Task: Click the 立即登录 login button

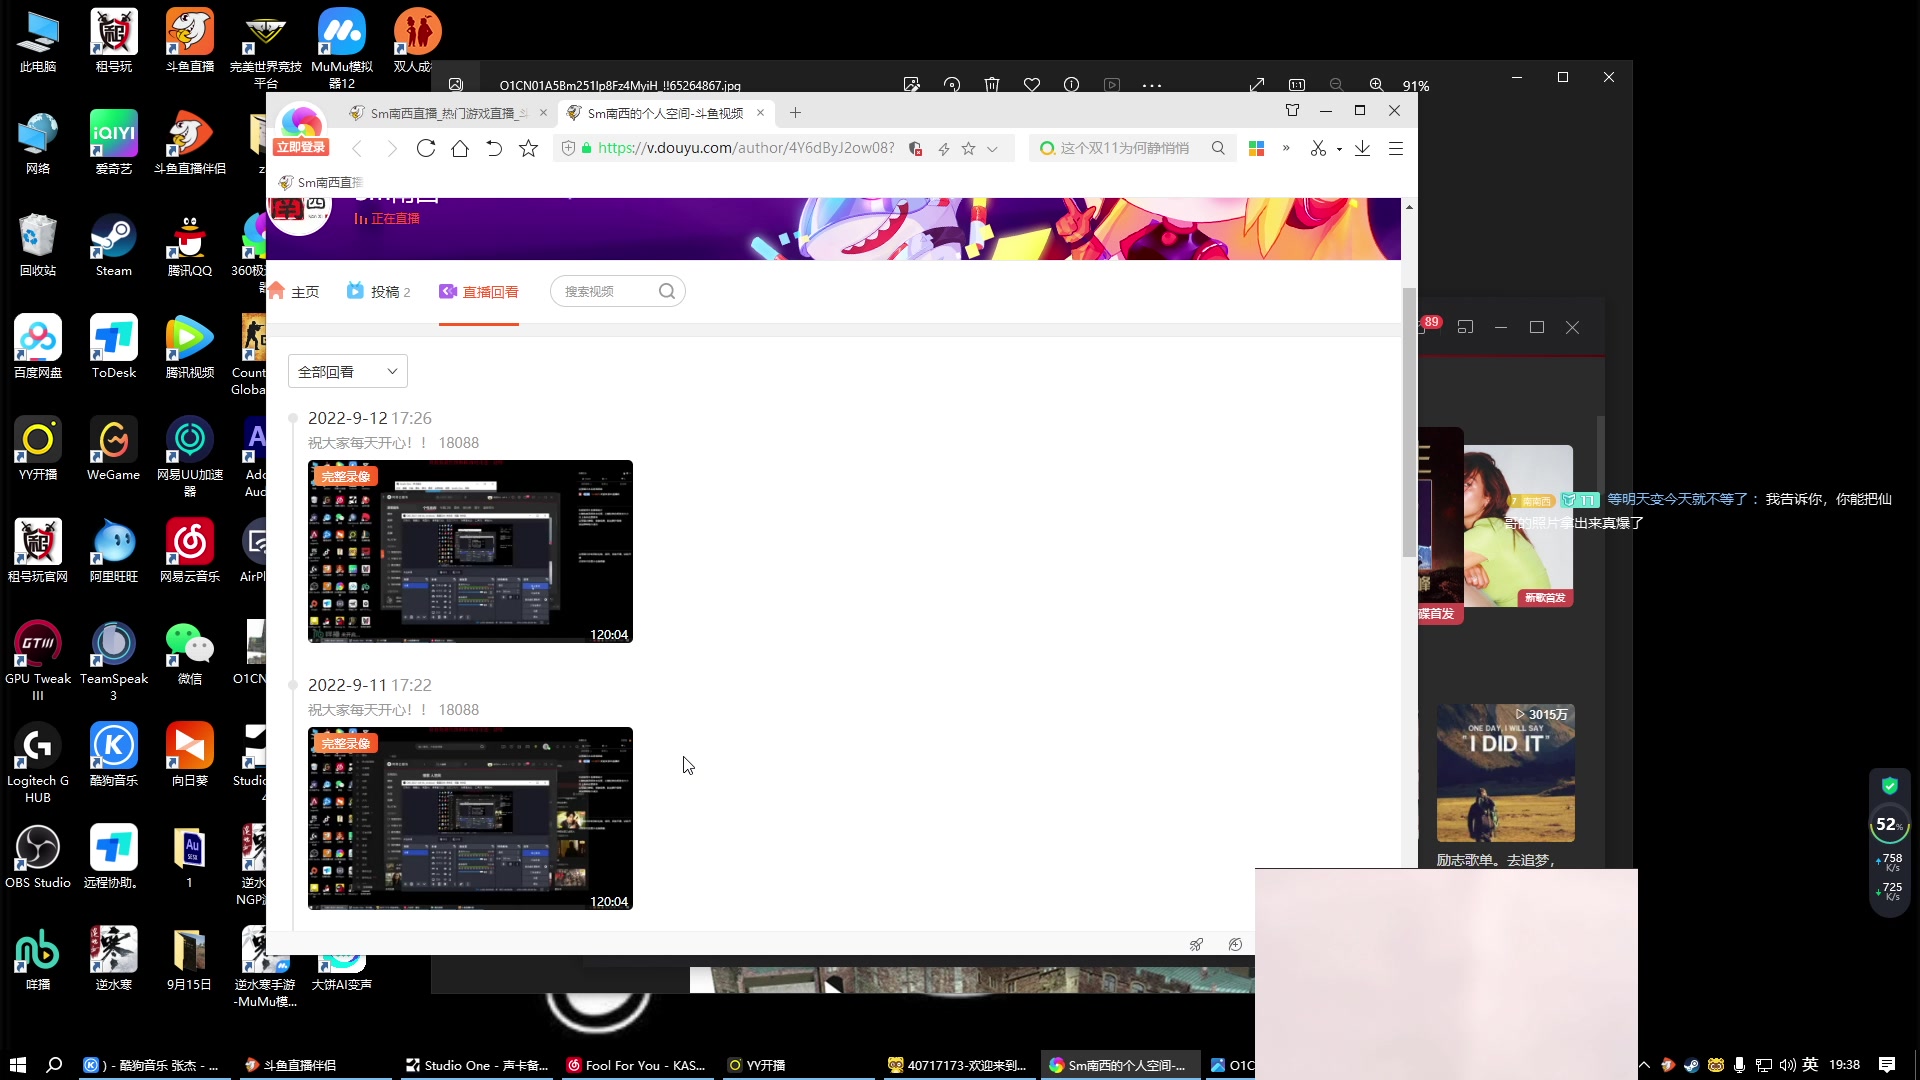Action: coord(301,147)
